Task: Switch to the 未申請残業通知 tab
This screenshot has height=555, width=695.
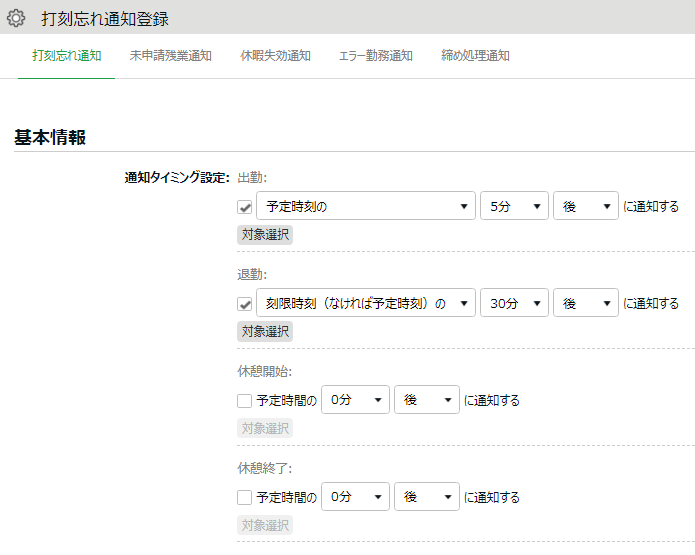Action: click(x=170, y=56)
